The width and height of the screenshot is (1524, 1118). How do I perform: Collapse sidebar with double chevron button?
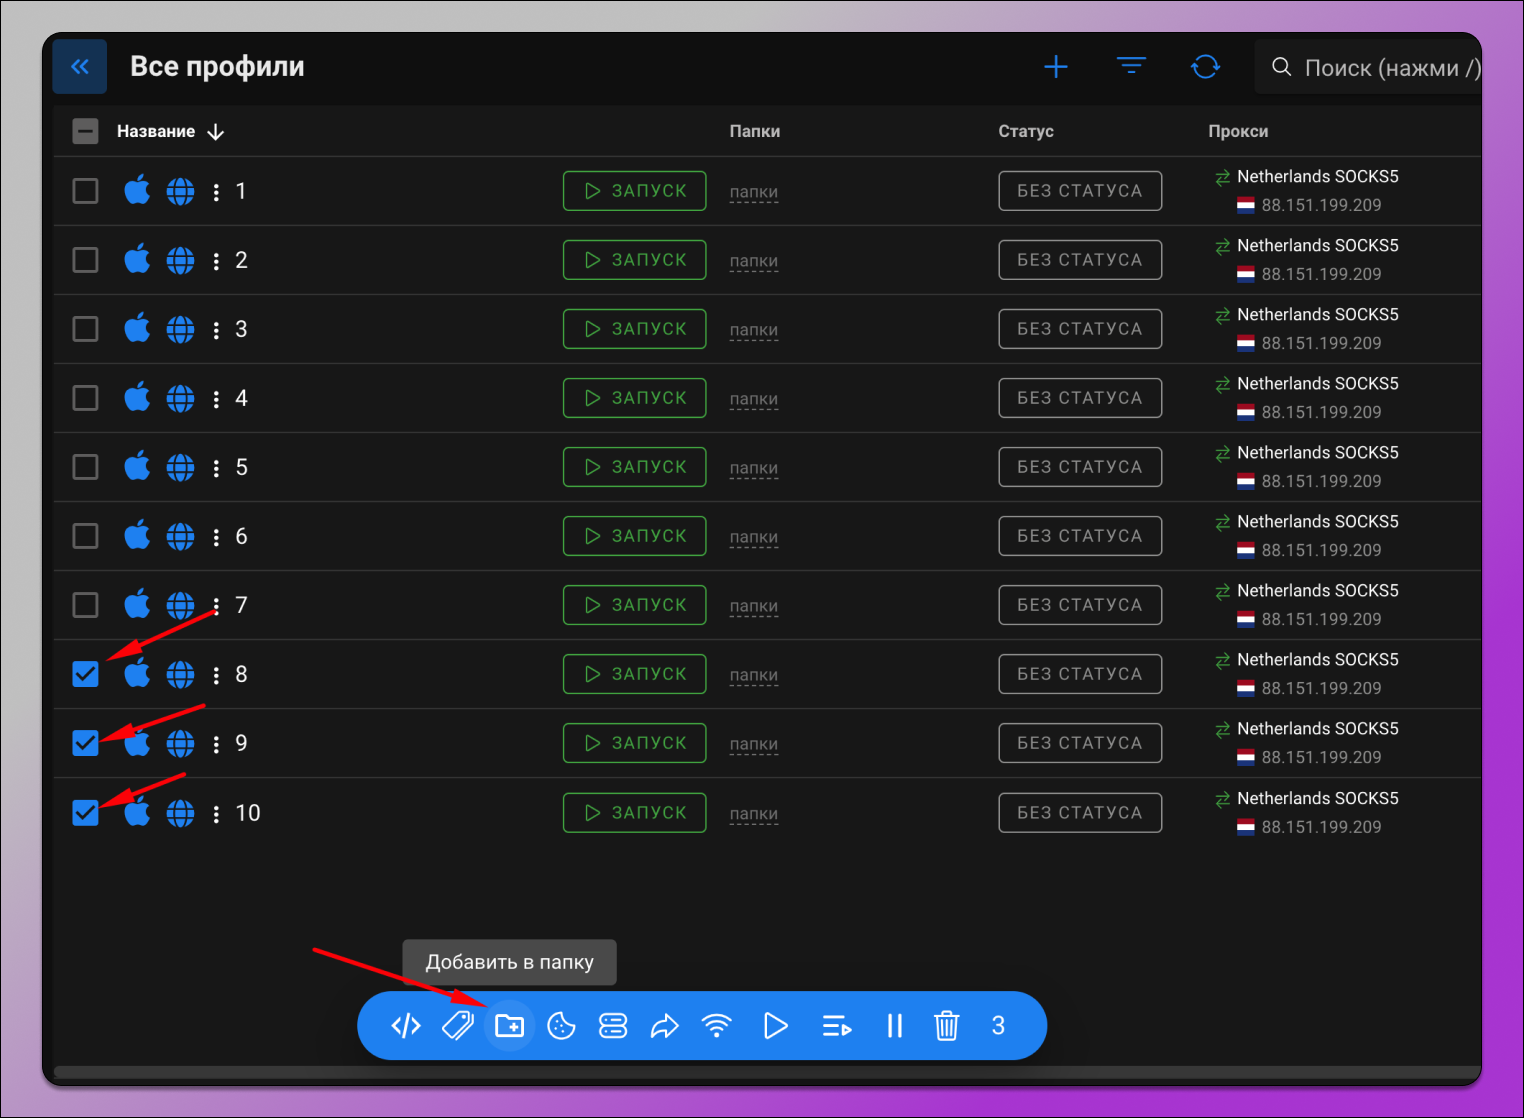pyautogui.click(x=80, y=67)
